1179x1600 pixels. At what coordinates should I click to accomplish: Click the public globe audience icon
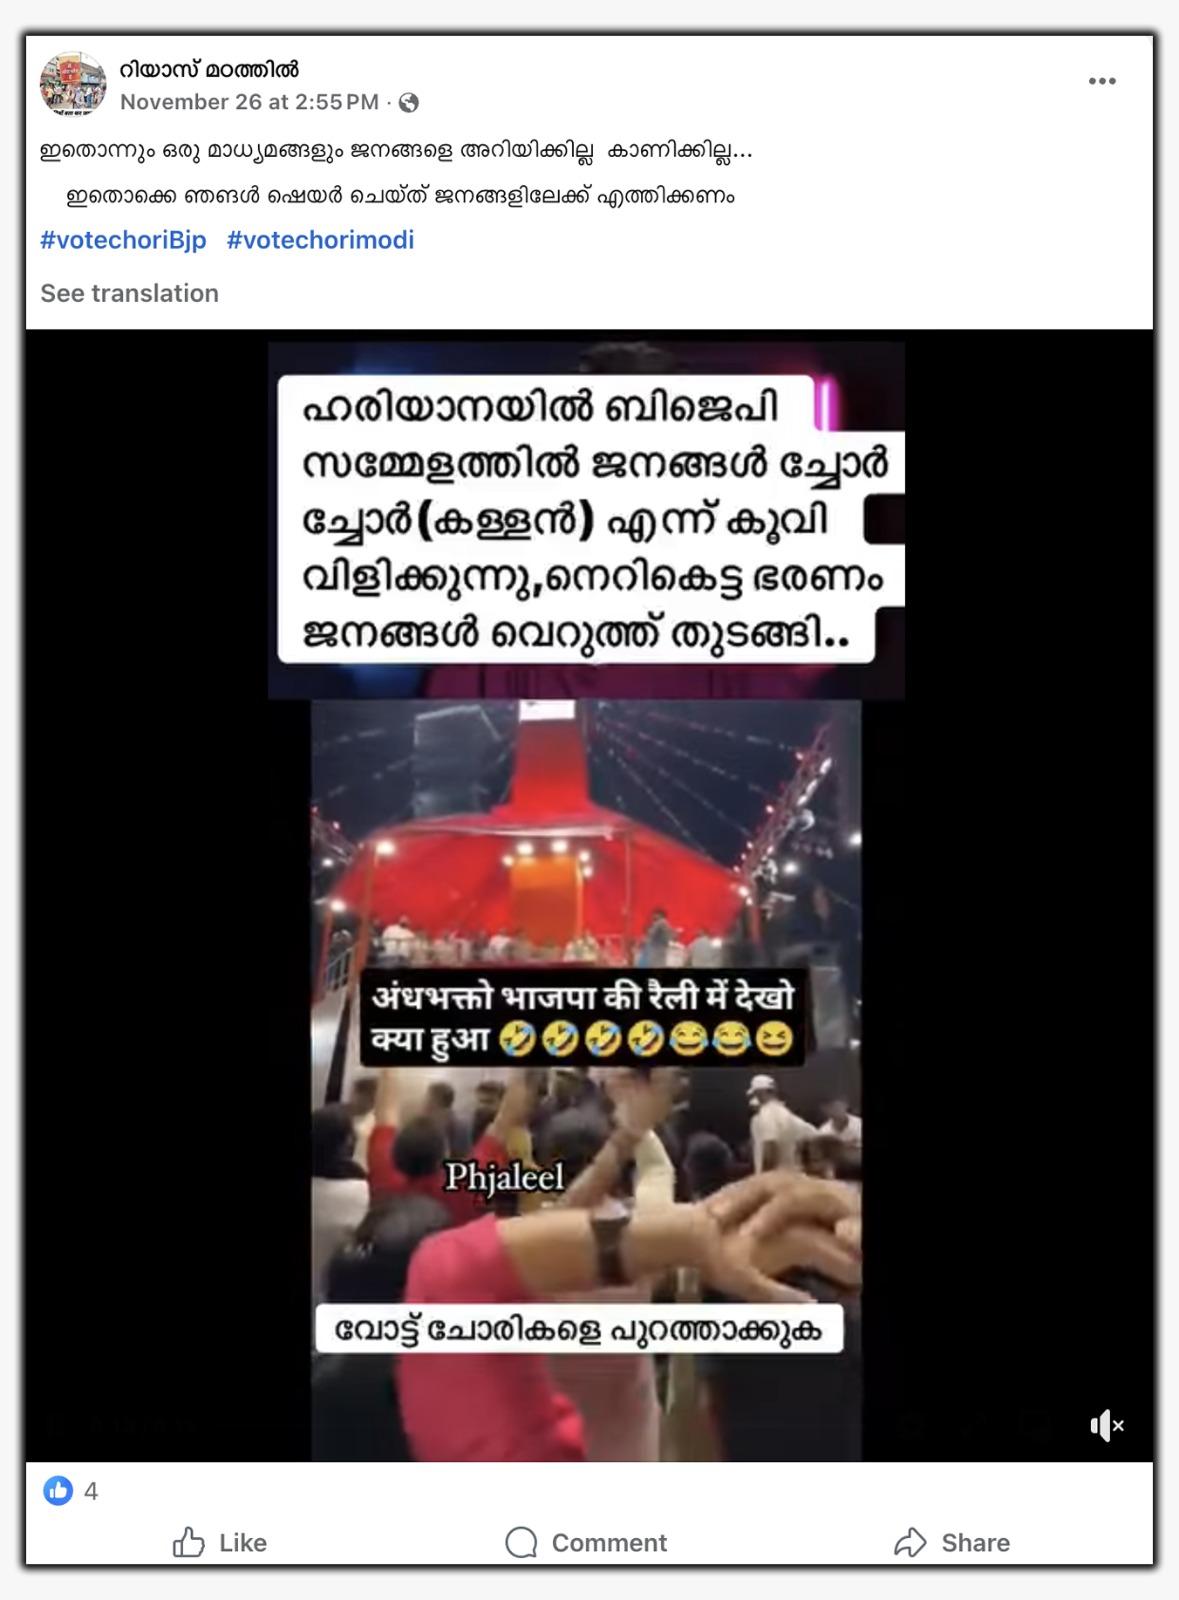tap(408, 103)
